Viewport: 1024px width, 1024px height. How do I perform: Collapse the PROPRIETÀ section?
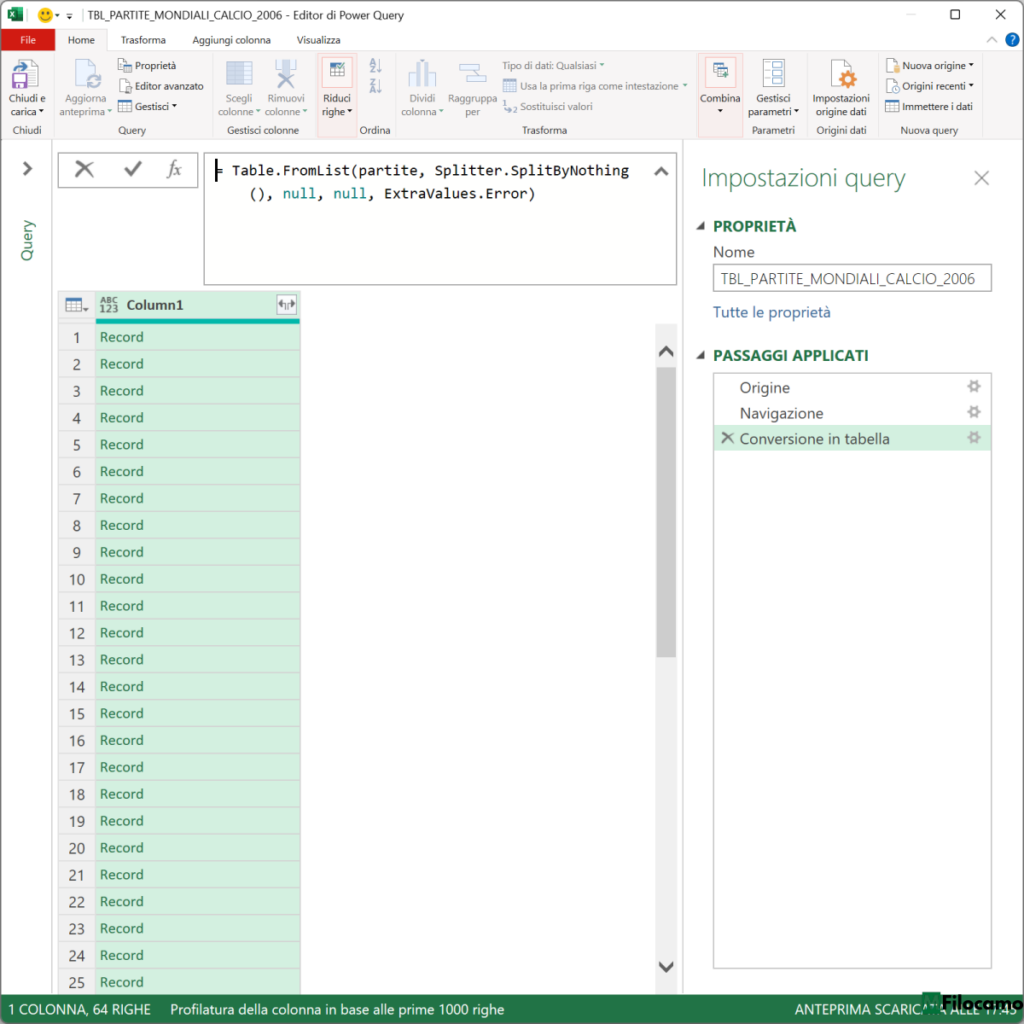[x=701, y=226]
